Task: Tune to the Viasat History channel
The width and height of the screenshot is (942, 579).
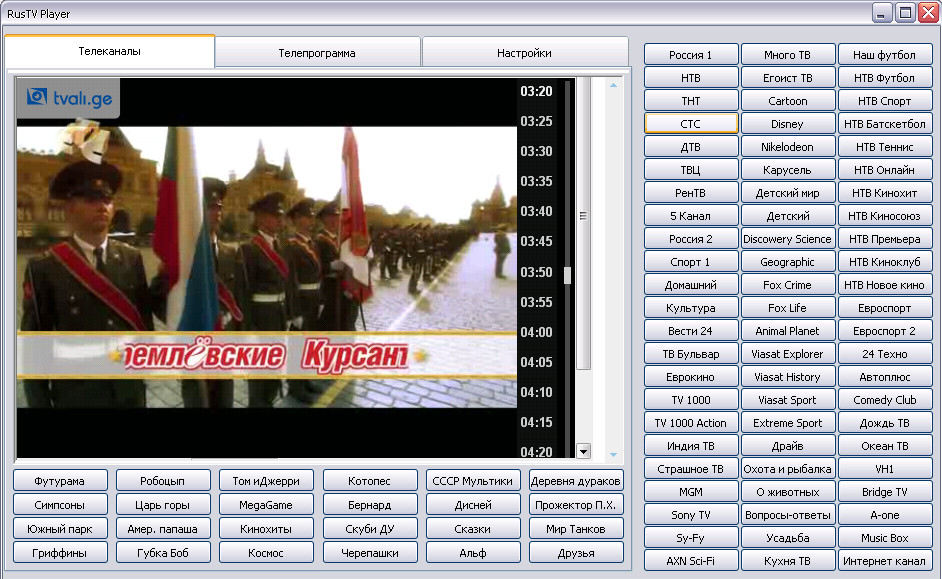Action: (x=787, y=377)
